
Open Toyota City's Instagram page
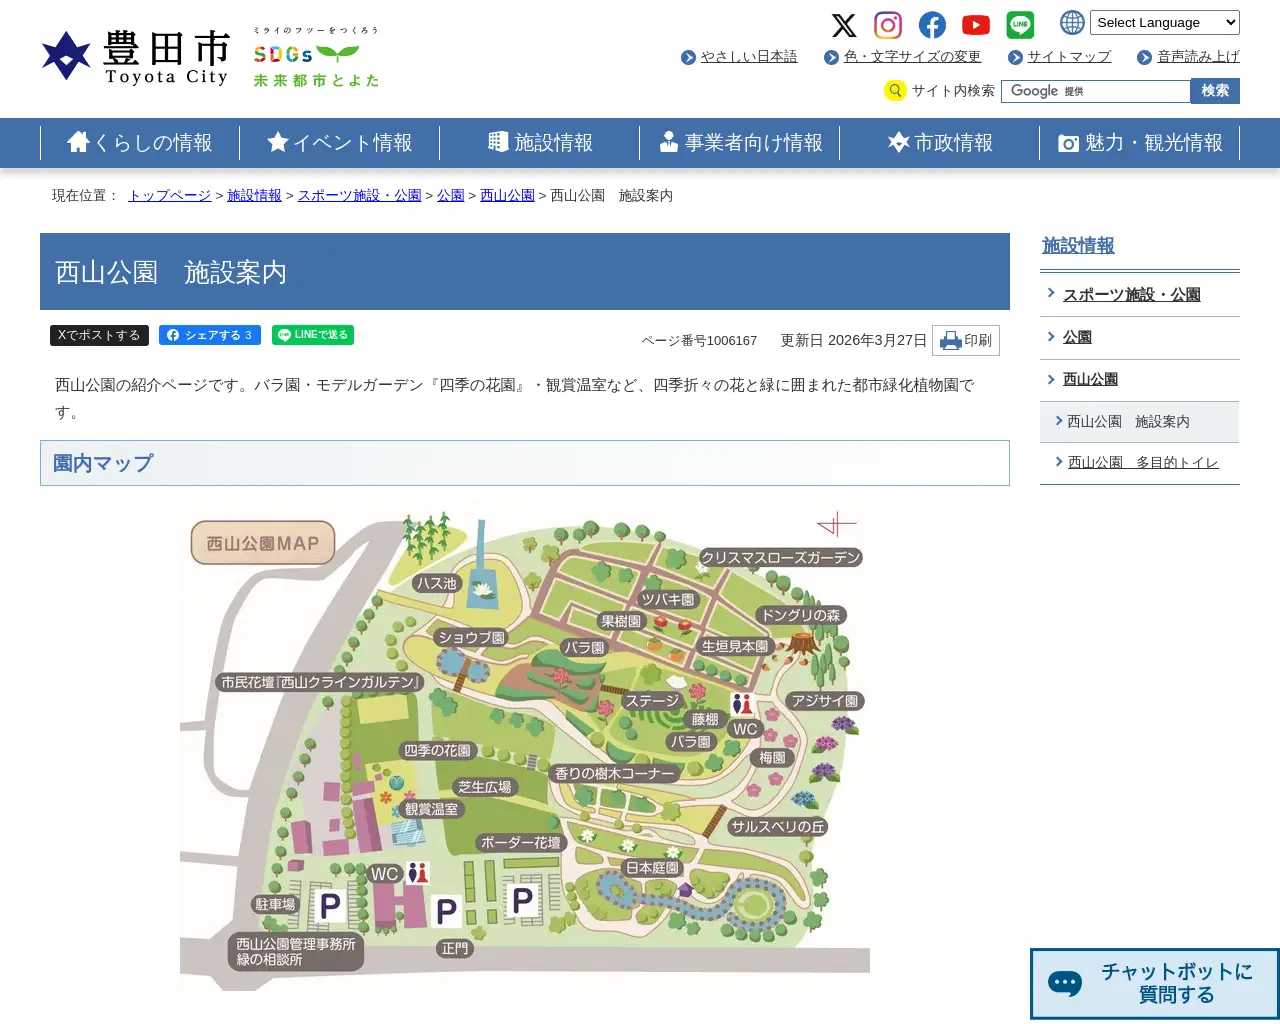click(x=888, y=25)
